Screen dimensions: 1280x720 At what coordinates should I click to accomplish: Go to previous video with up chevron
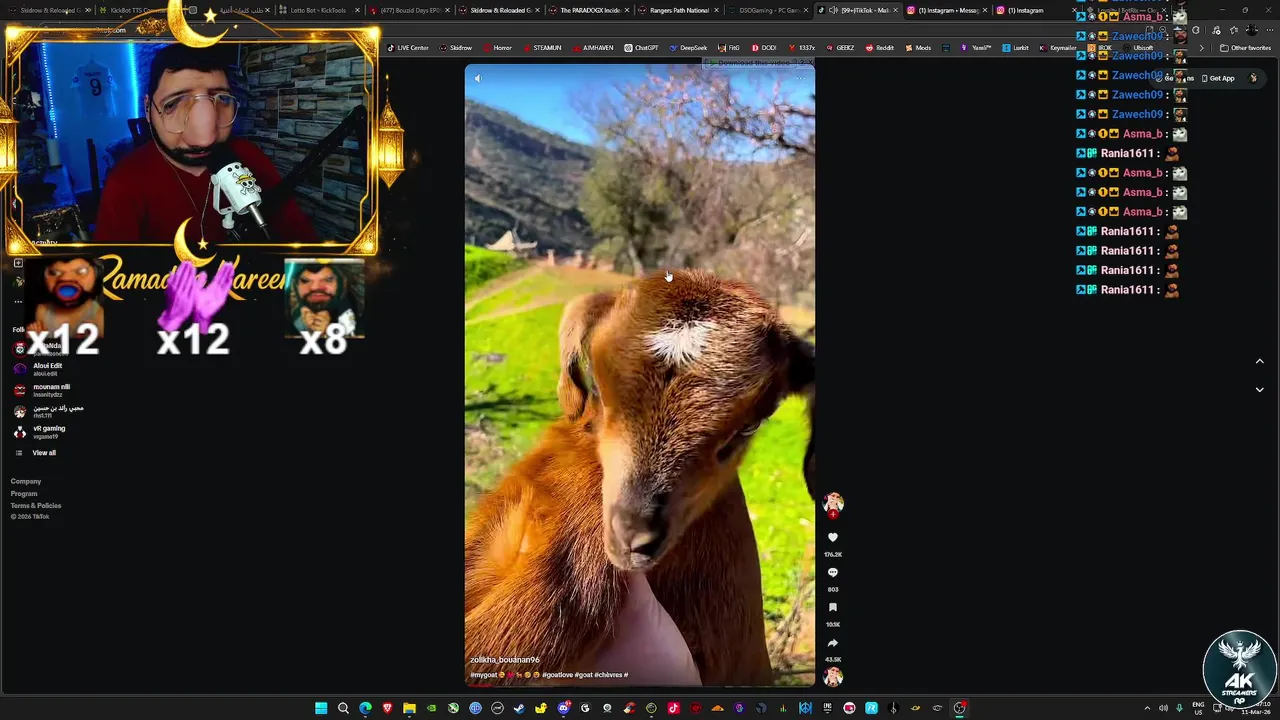(x=1259, y=361)
